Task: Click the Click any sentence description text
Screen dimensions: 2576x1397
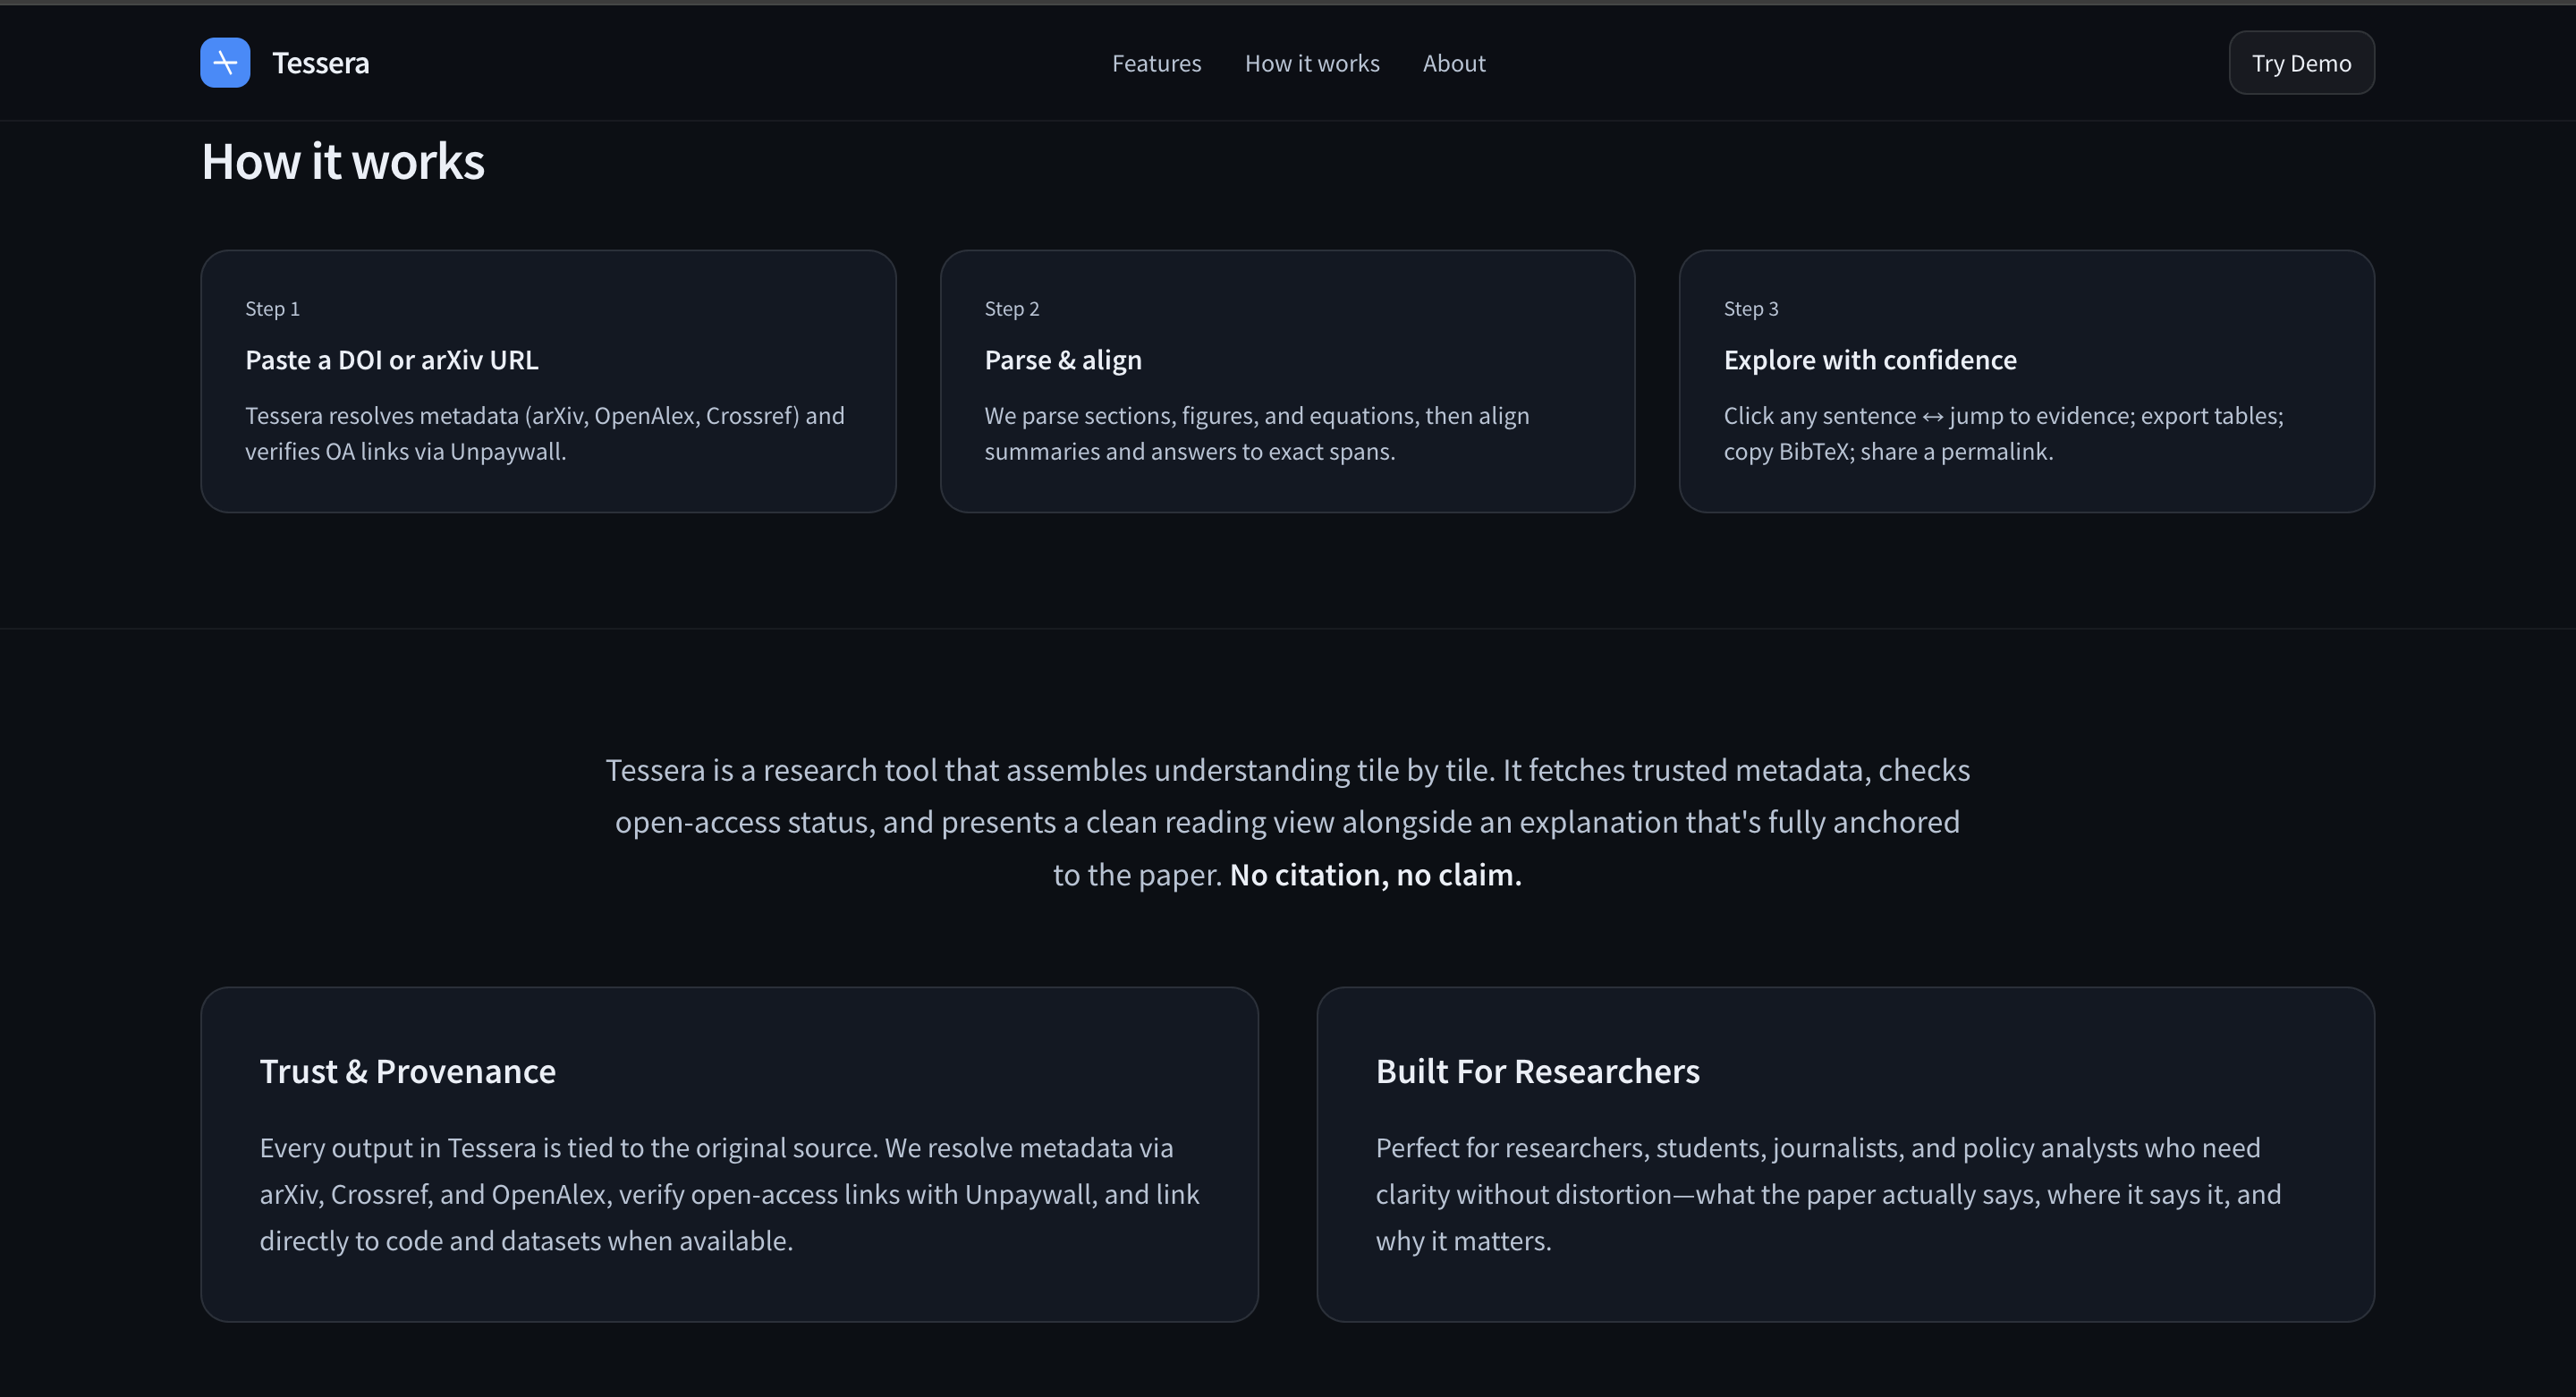Action: point(2004,433)
